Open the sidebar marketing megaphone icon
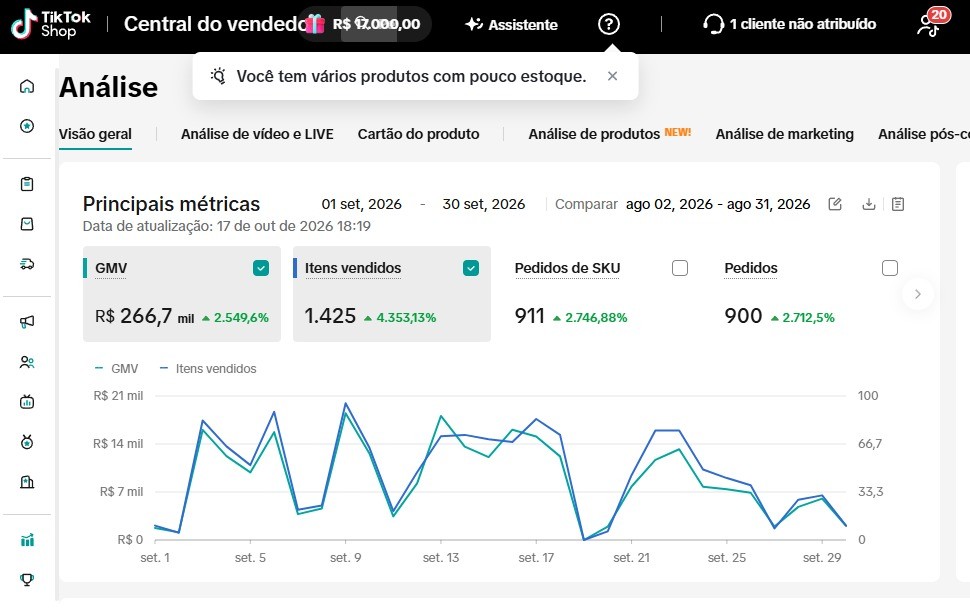Viewport: 970px width, 612px height. tap(27, 322)
